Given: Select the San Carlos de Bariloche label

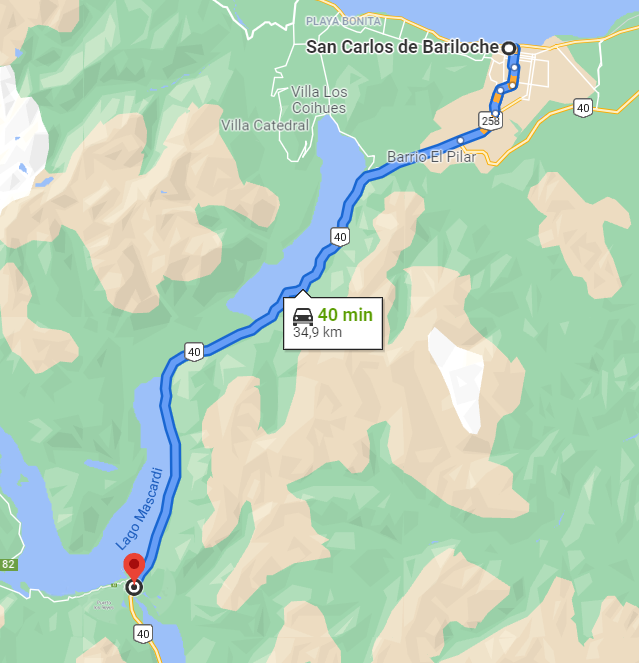Looking at the screenshot, I should [x=402, y=47].
